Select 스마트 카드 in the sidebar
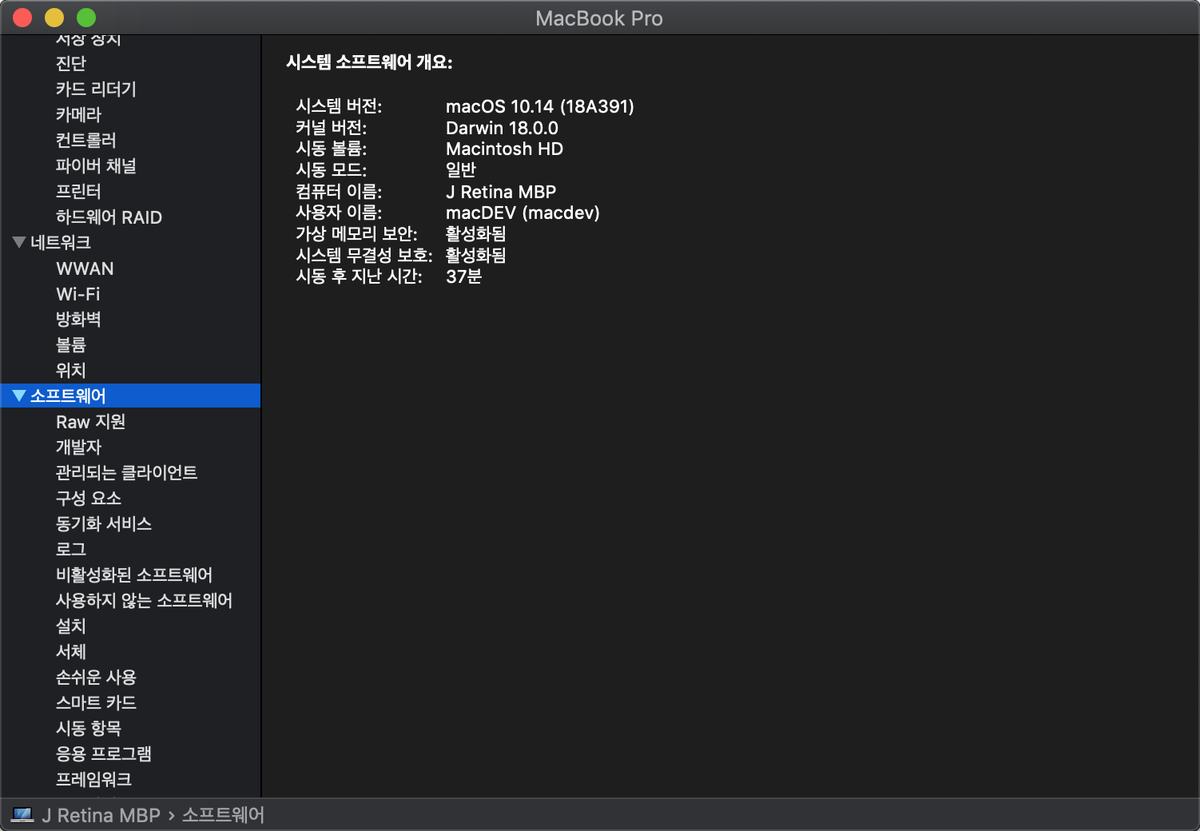This screenshot has width=1200, height=831. tap(96, 703)
